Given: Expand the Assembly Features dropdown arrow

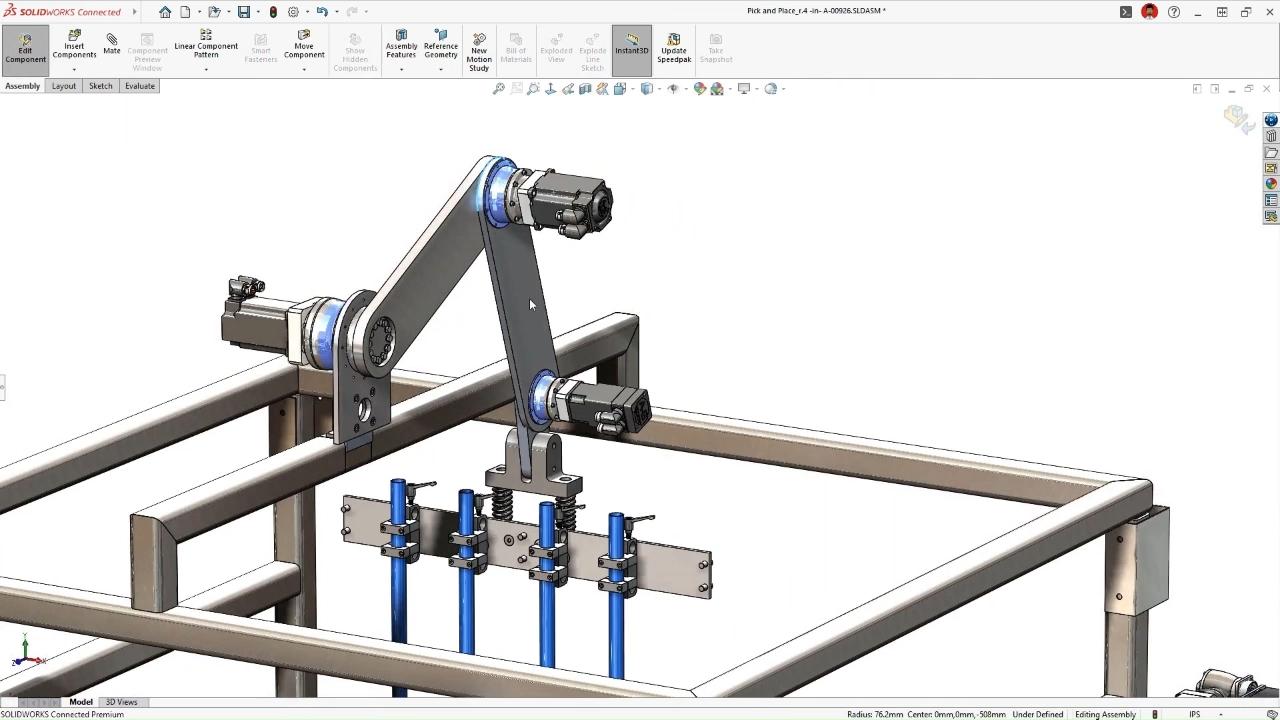Looking at the screenshot, I should point(401,69).
